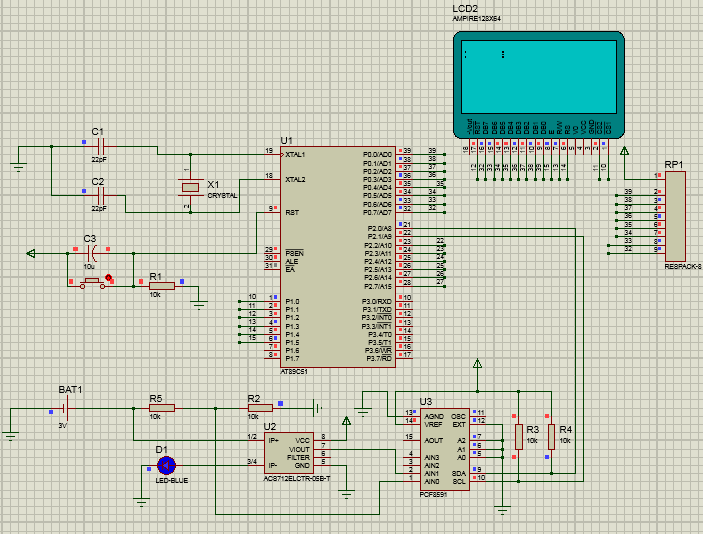Click the RP1 reference label
The image size is (703, 534).
coord(673,165)
